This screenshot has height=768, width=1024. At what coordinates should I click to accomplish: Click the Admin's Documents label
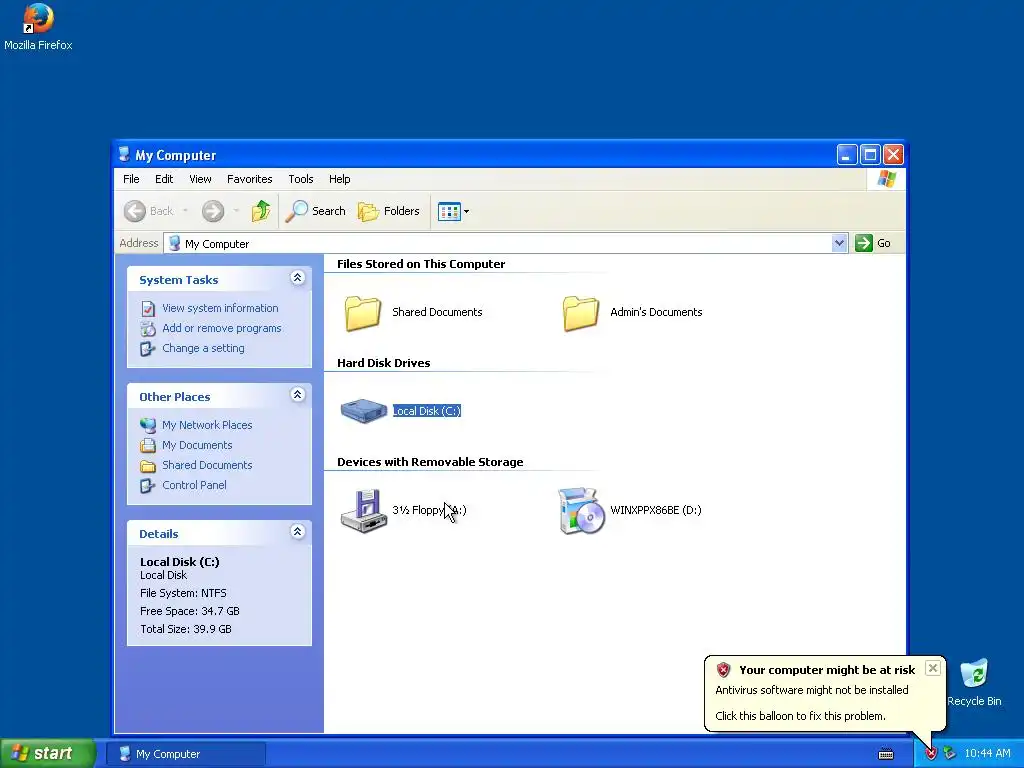[656, 312]
